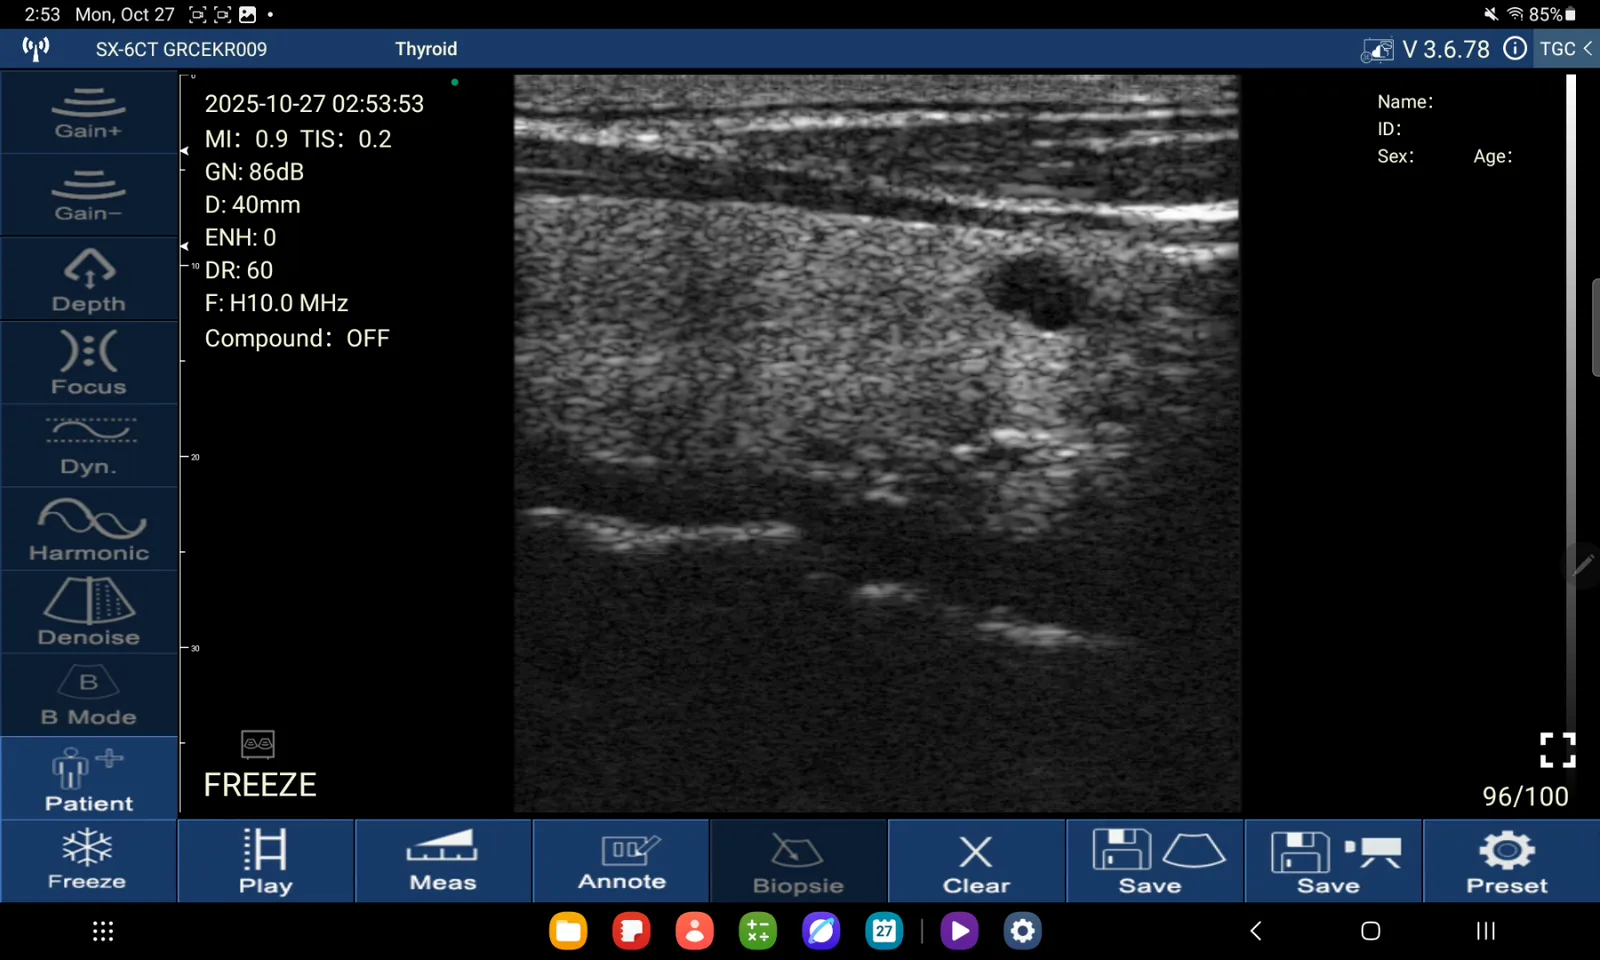
Task: Open the Meas measurement tool
Action: point(443,861)
